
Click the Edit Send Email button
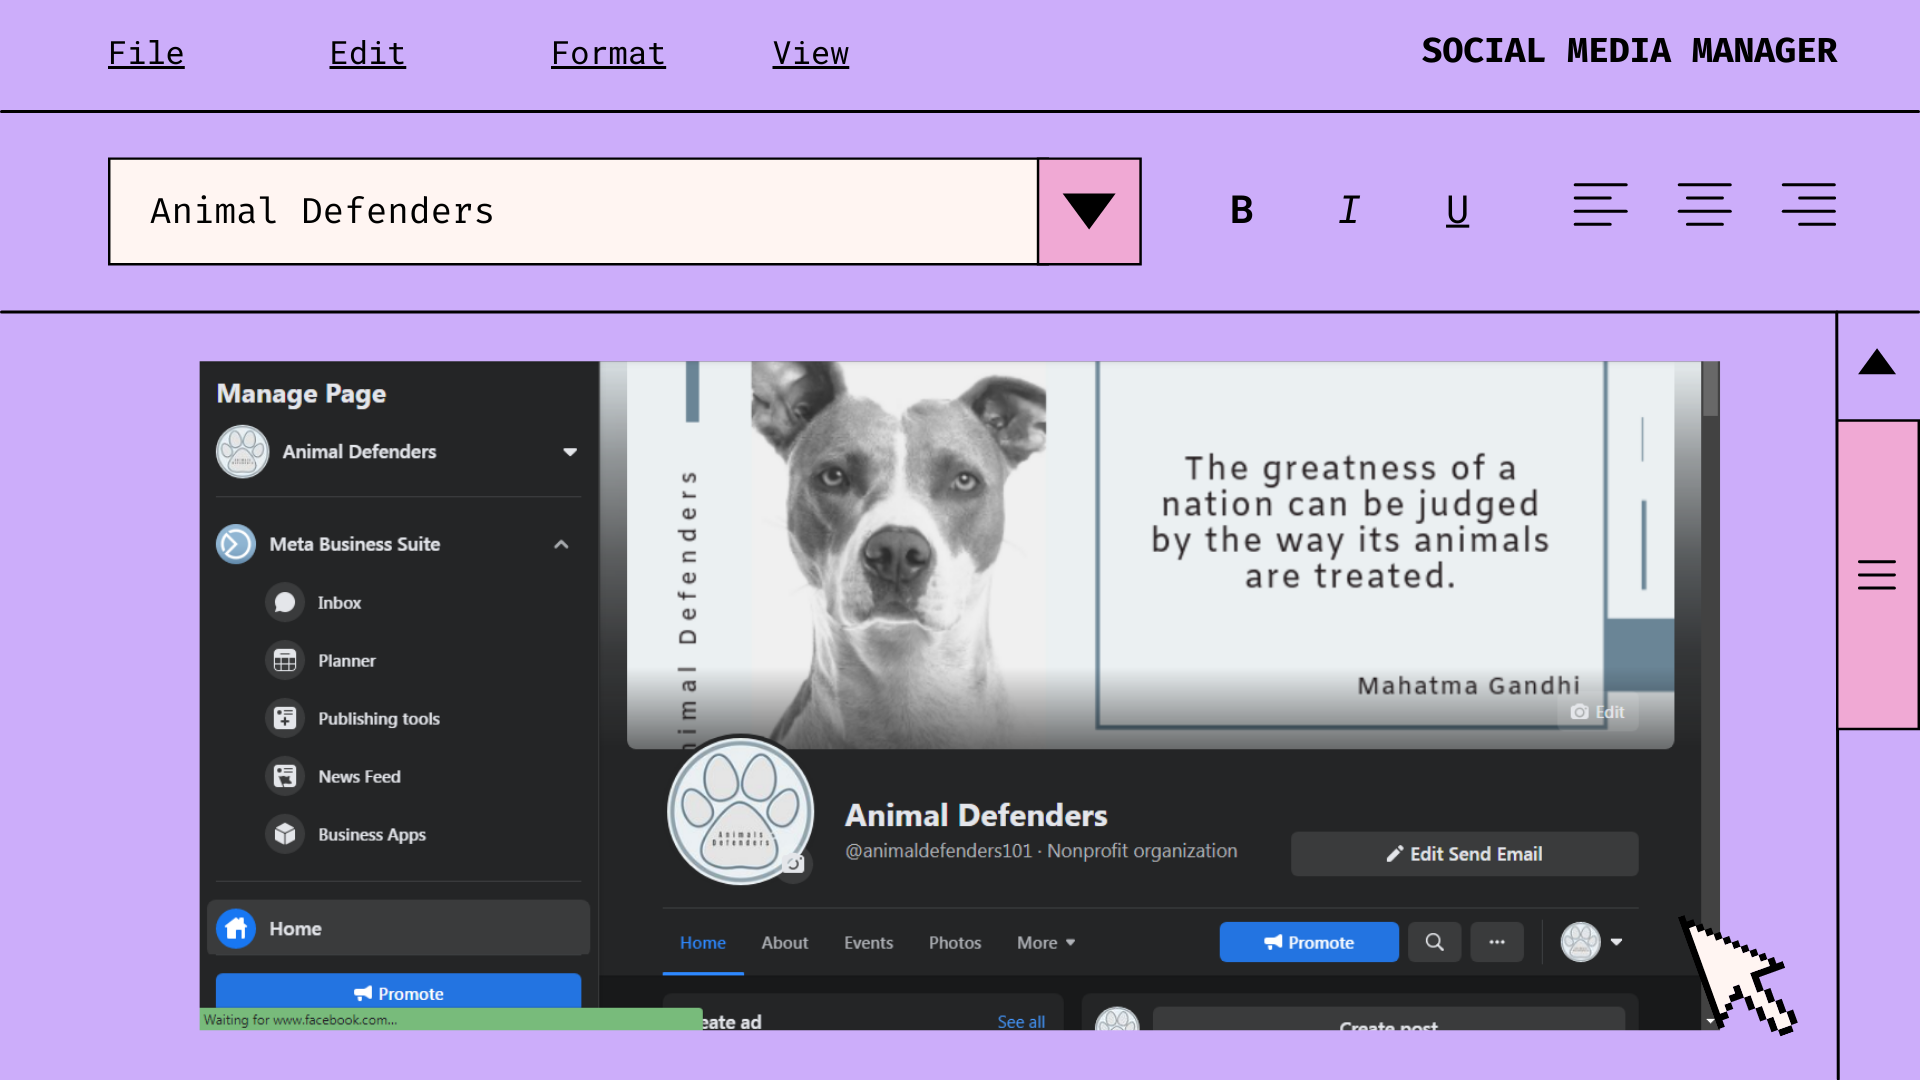(x=1464, y=854)
